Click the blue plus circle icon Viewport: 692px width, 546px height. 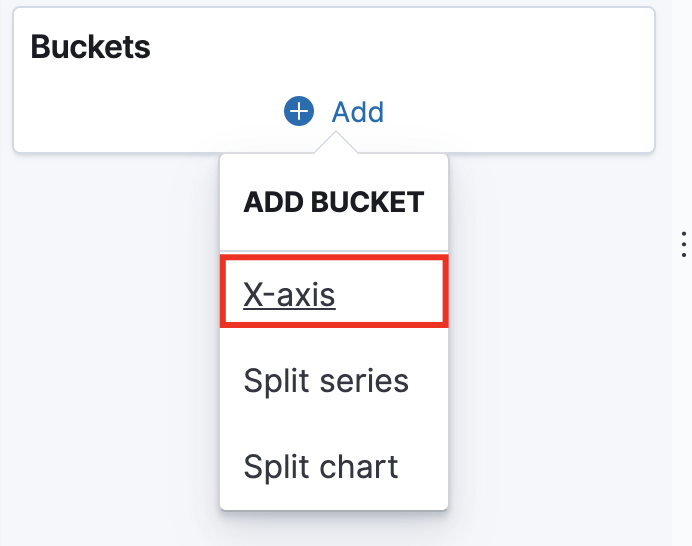(299, 111)
